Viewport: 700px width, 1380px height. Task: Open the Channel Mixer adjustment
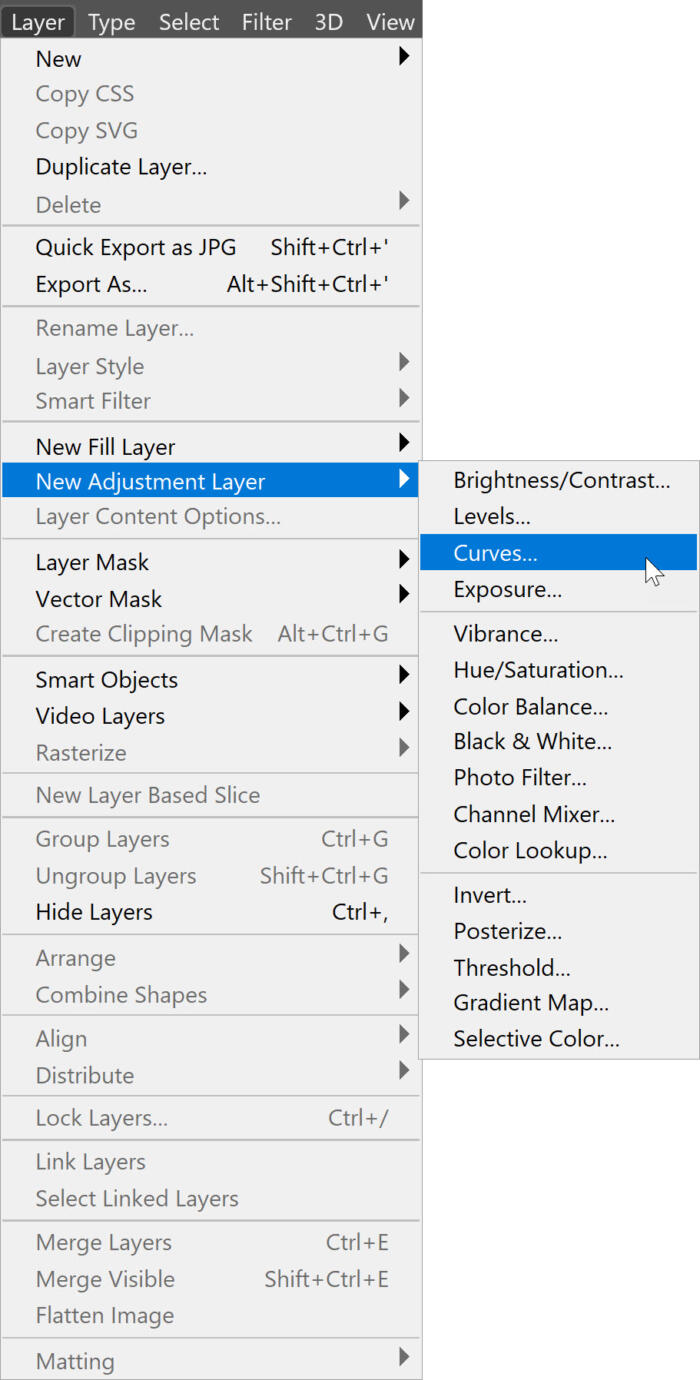click(x=533, y=814)
